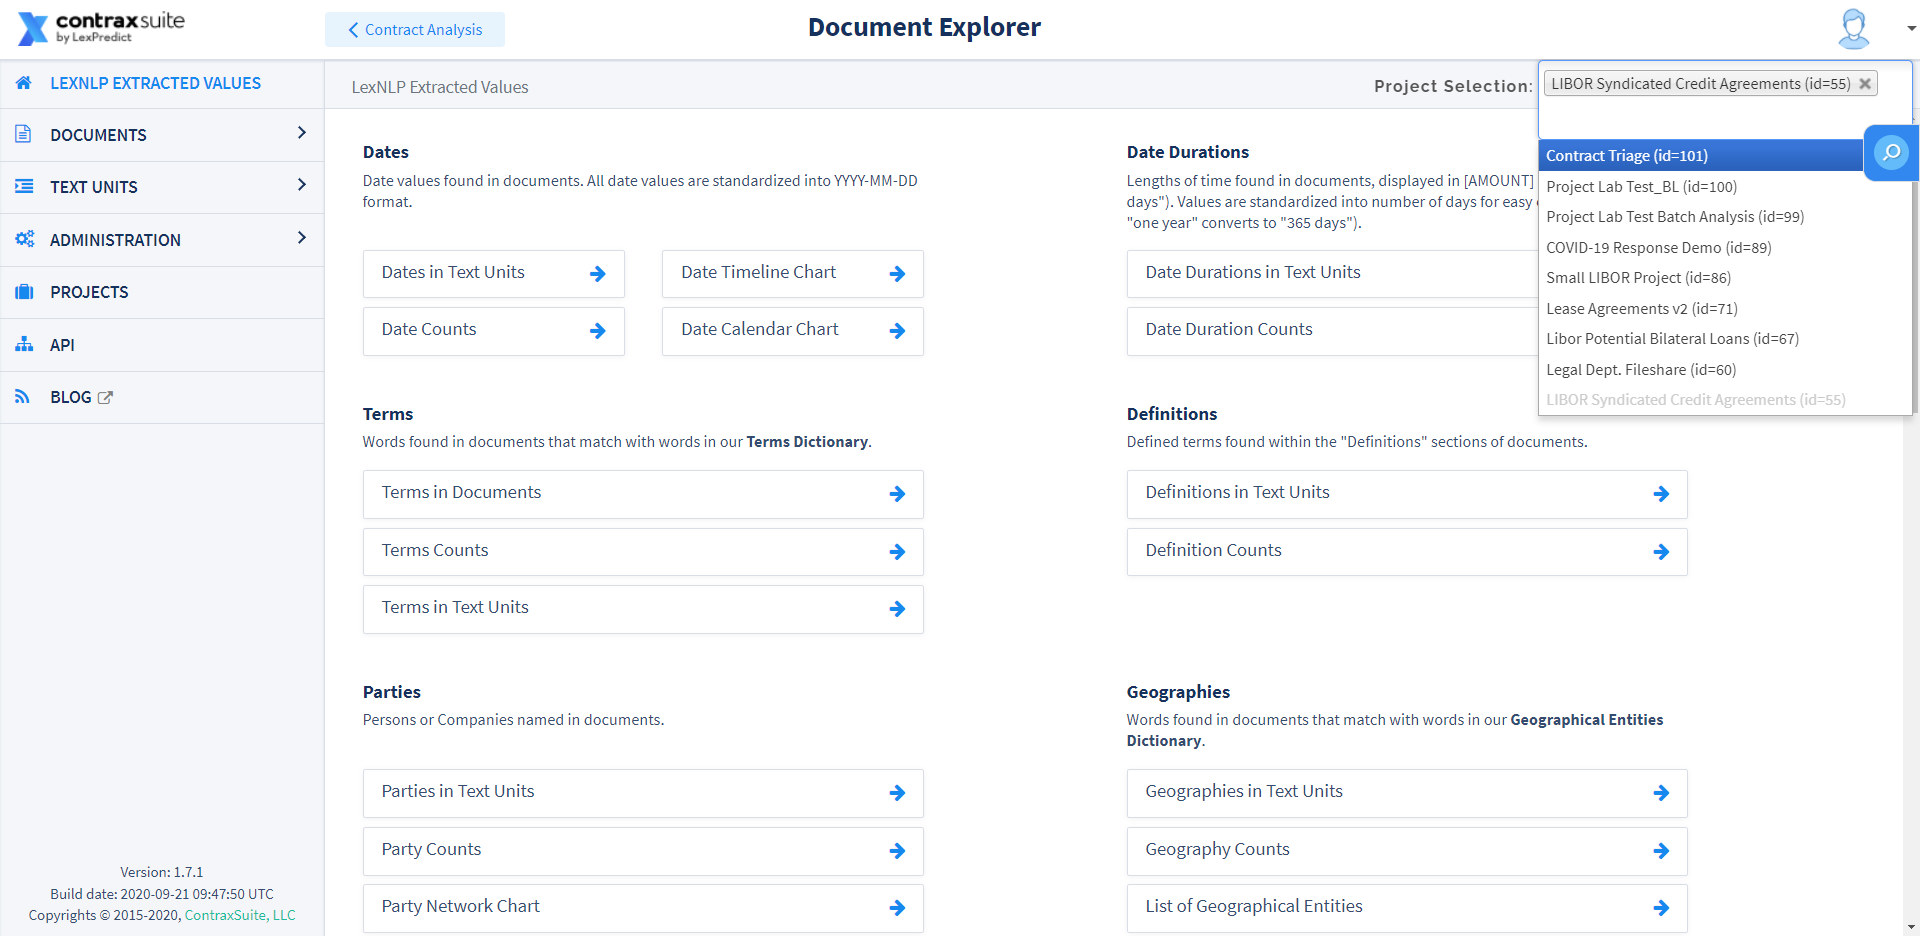The height and width of the screenshot is (936, 1920).
Task: Select Contract Triage (id=101) project option
Action: [1699, 156]
